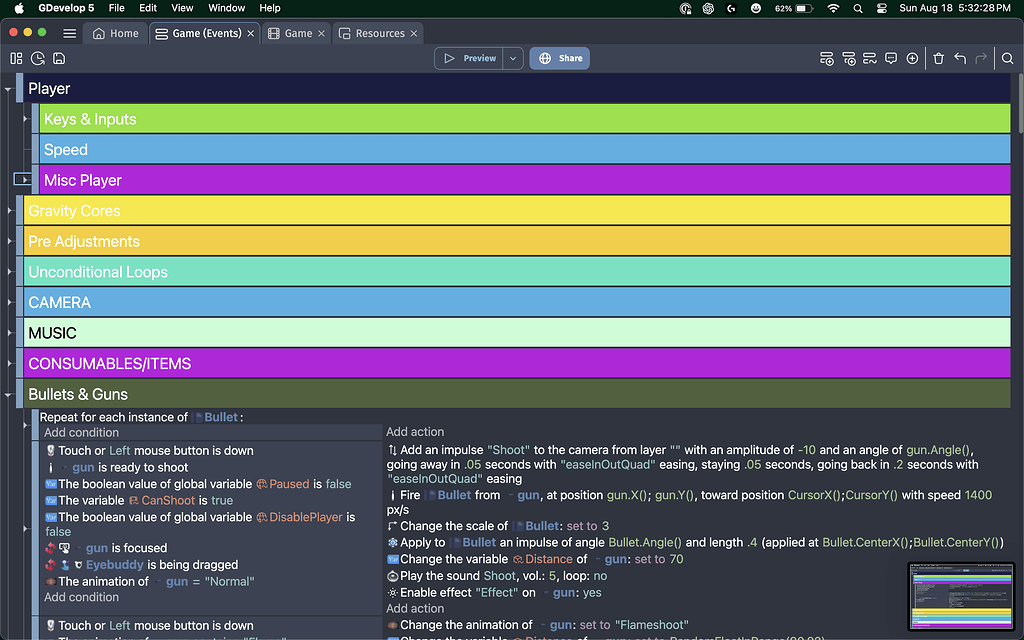
Task: Open the Edit menu in the menu bar
Action: [x=147, y=8]
